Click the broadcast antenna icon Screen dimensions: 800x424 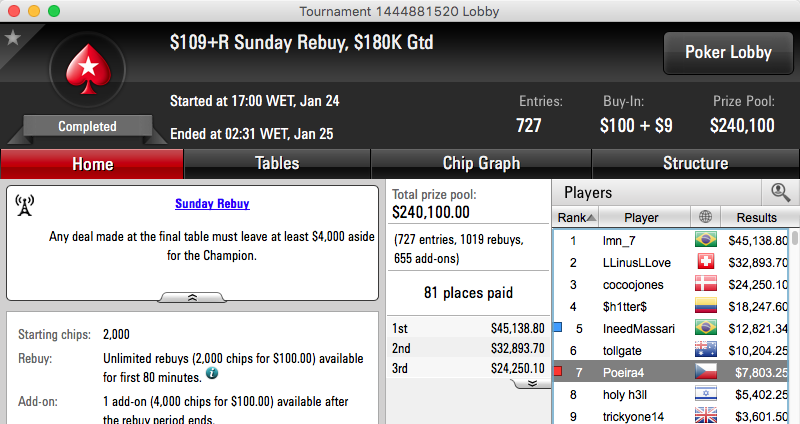[x=24, y=205]
